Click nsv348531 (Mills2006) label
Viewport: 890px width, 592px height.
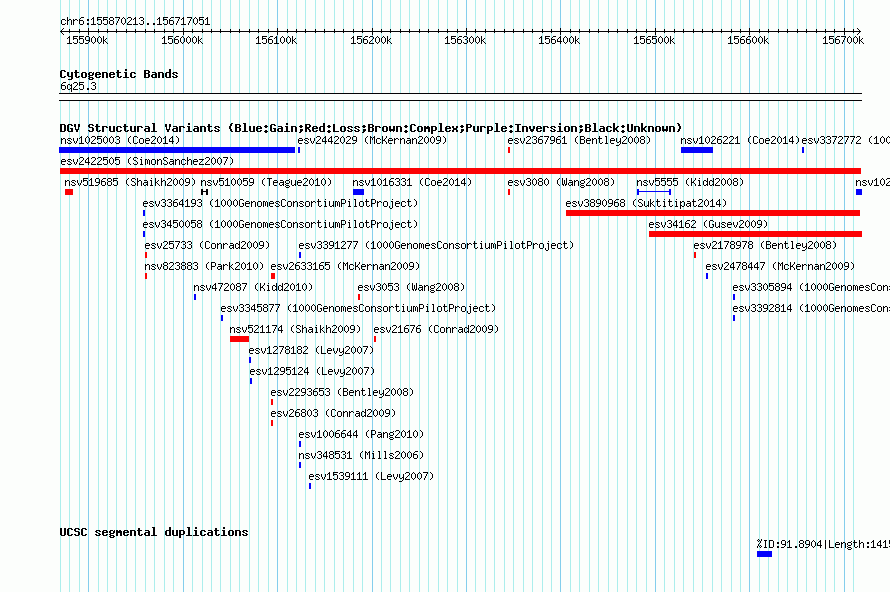[362, 455]
